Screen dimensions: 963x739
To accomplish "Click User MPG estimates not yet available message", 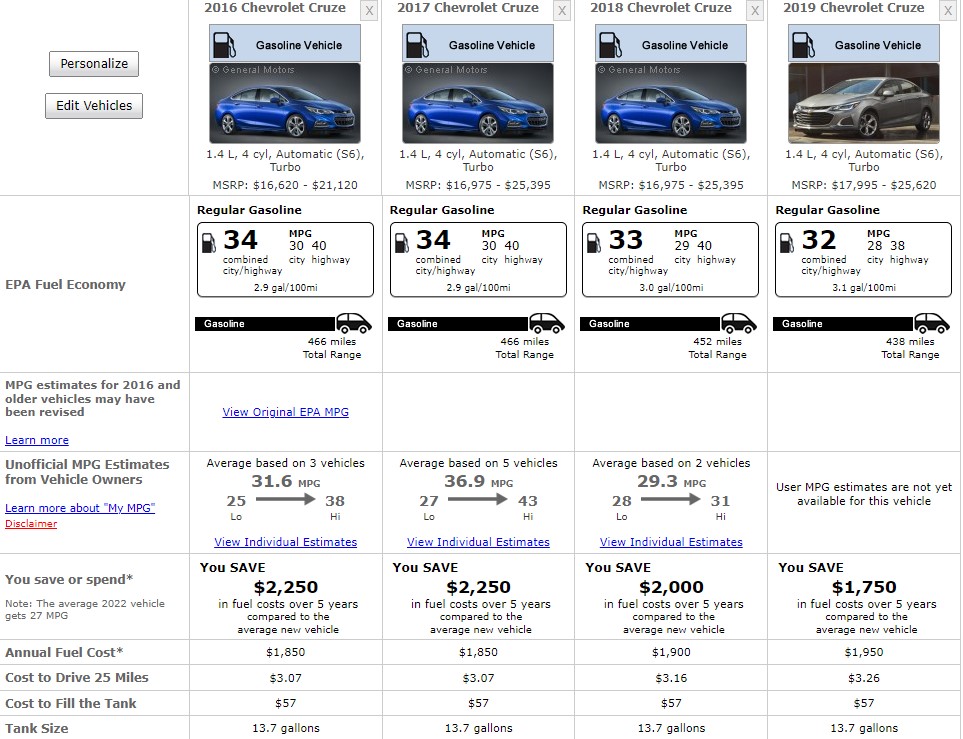I will (864, 494).
